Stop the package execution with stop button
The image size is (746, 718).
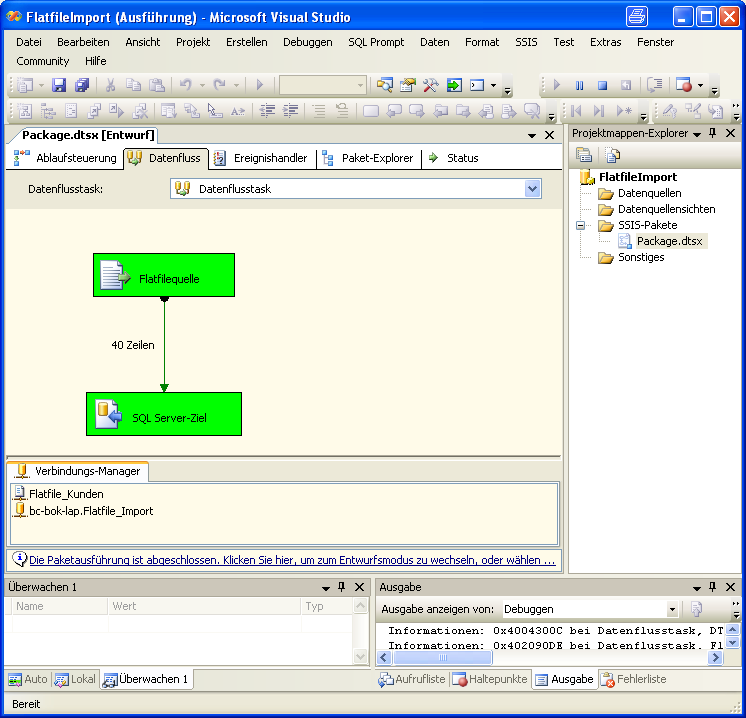point(602,86)
